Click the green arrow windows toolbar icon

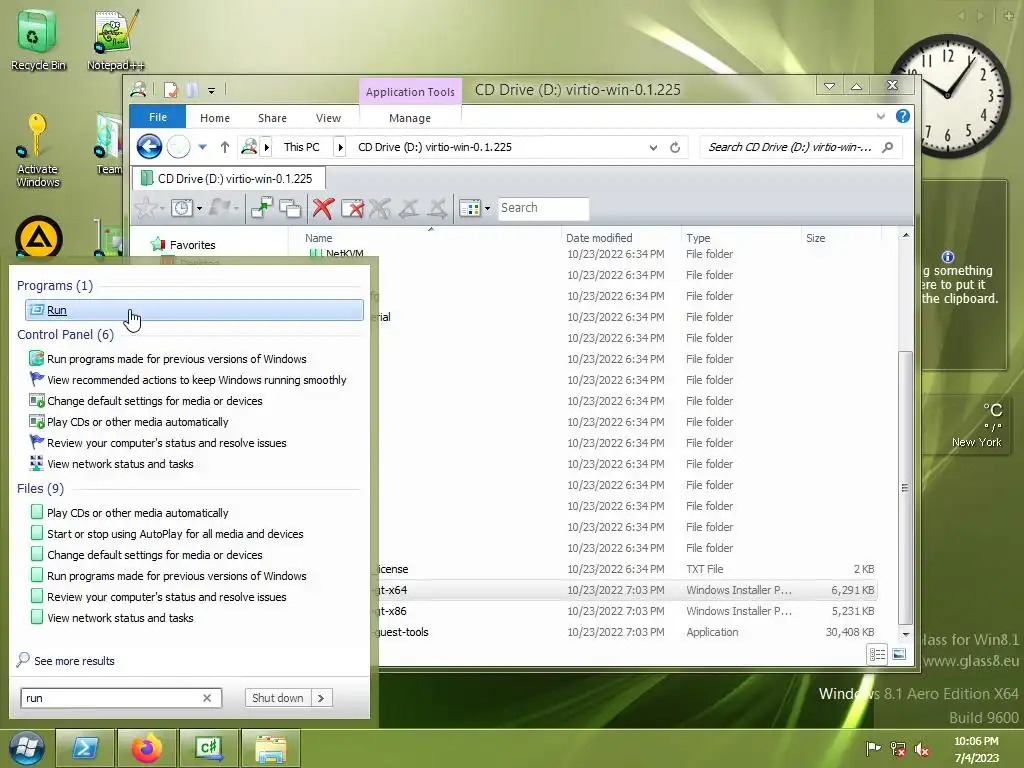pos(261,208)
